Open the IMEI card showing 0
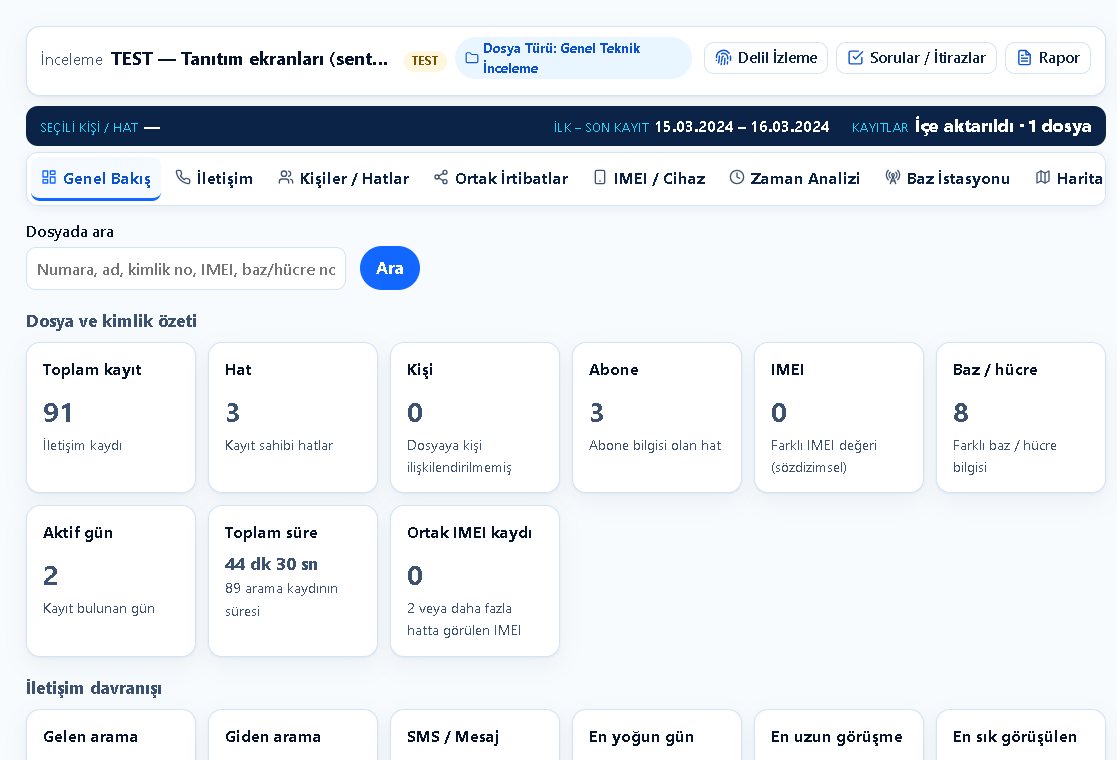 [x=838, y=417]
